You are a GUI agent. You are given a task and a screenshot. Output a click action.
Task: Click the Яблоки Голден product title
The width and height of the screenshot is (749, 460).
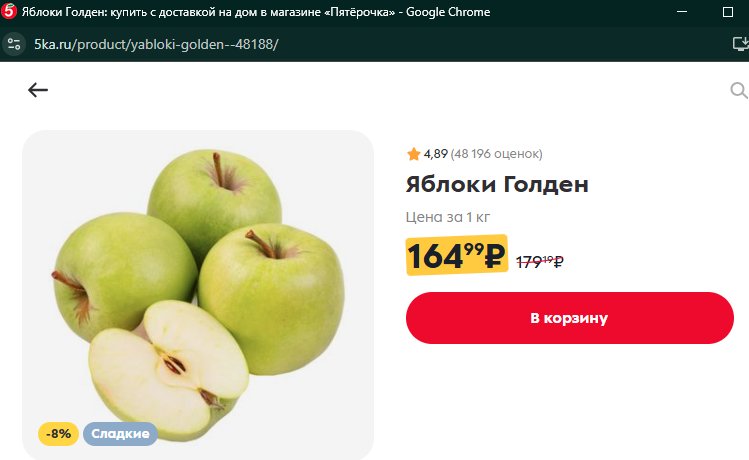tap(497, 184)
